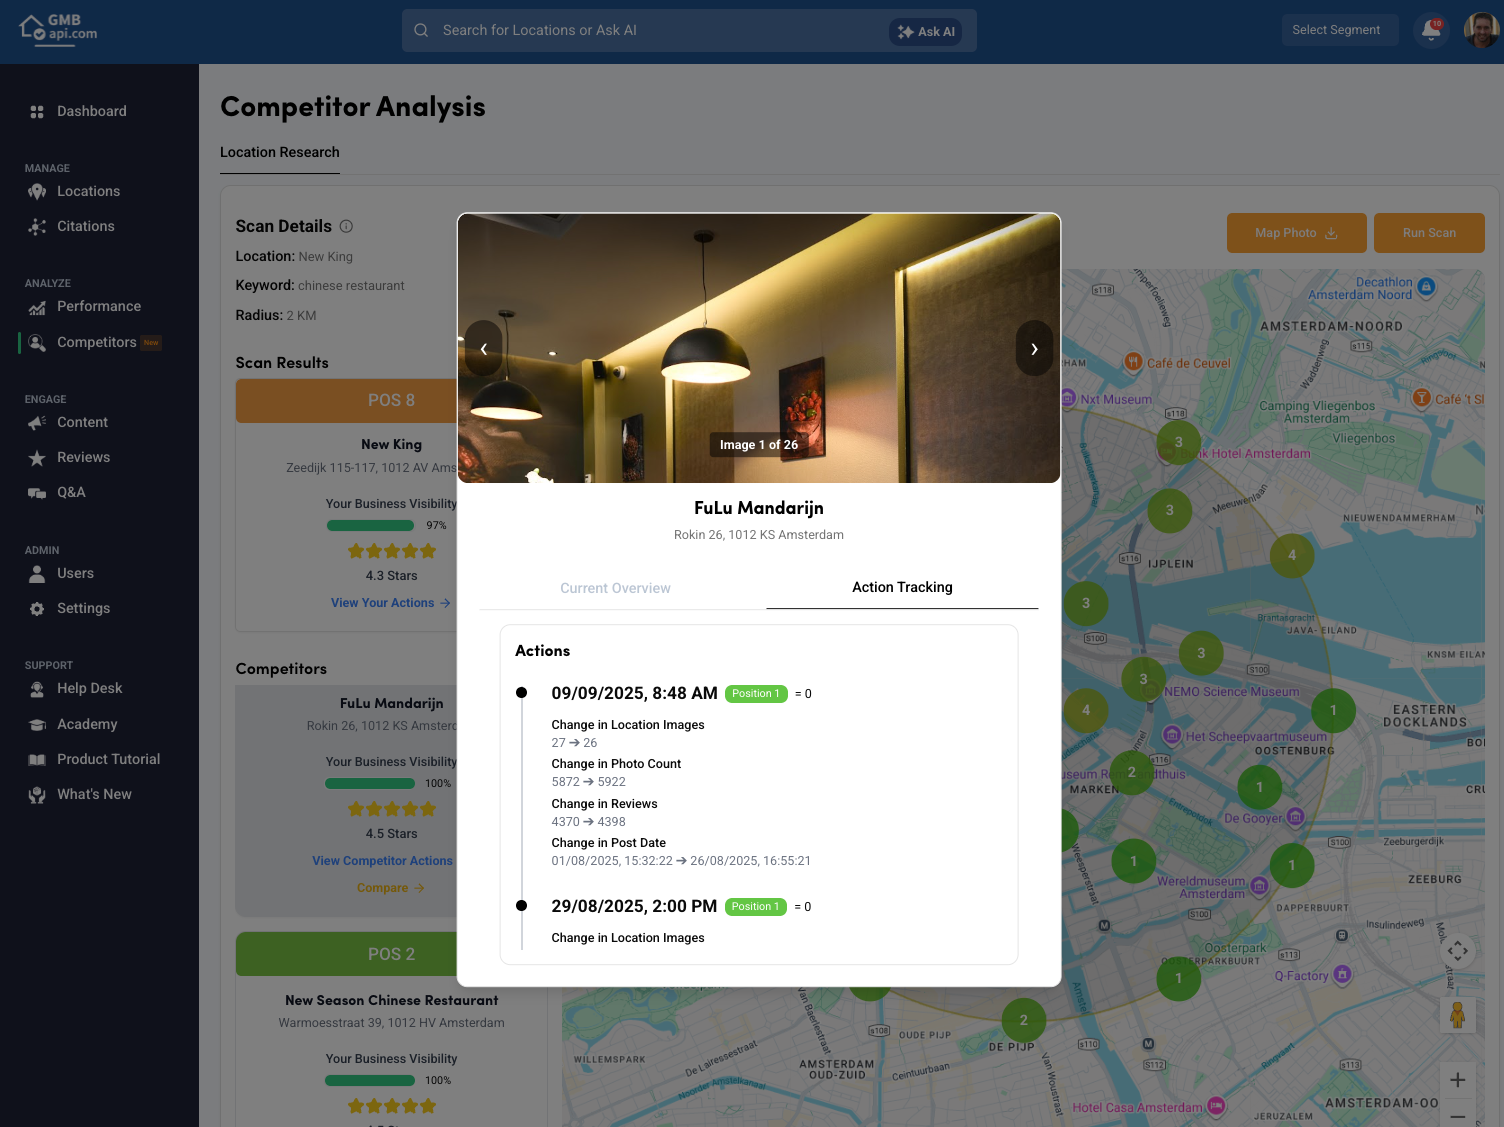Zoom in the map with plus icon
Screen dimensions: 1504x1127
(x=1457, y=1080)
